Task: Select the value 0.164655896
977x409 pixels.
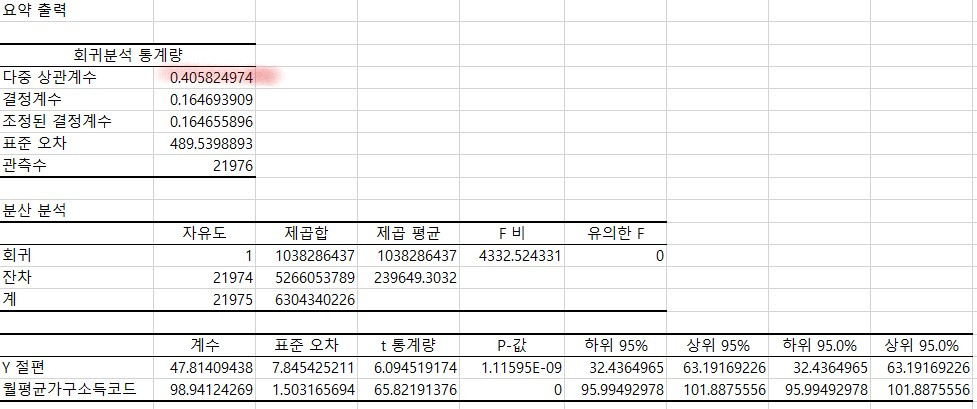Action: (x=211, y=122)
